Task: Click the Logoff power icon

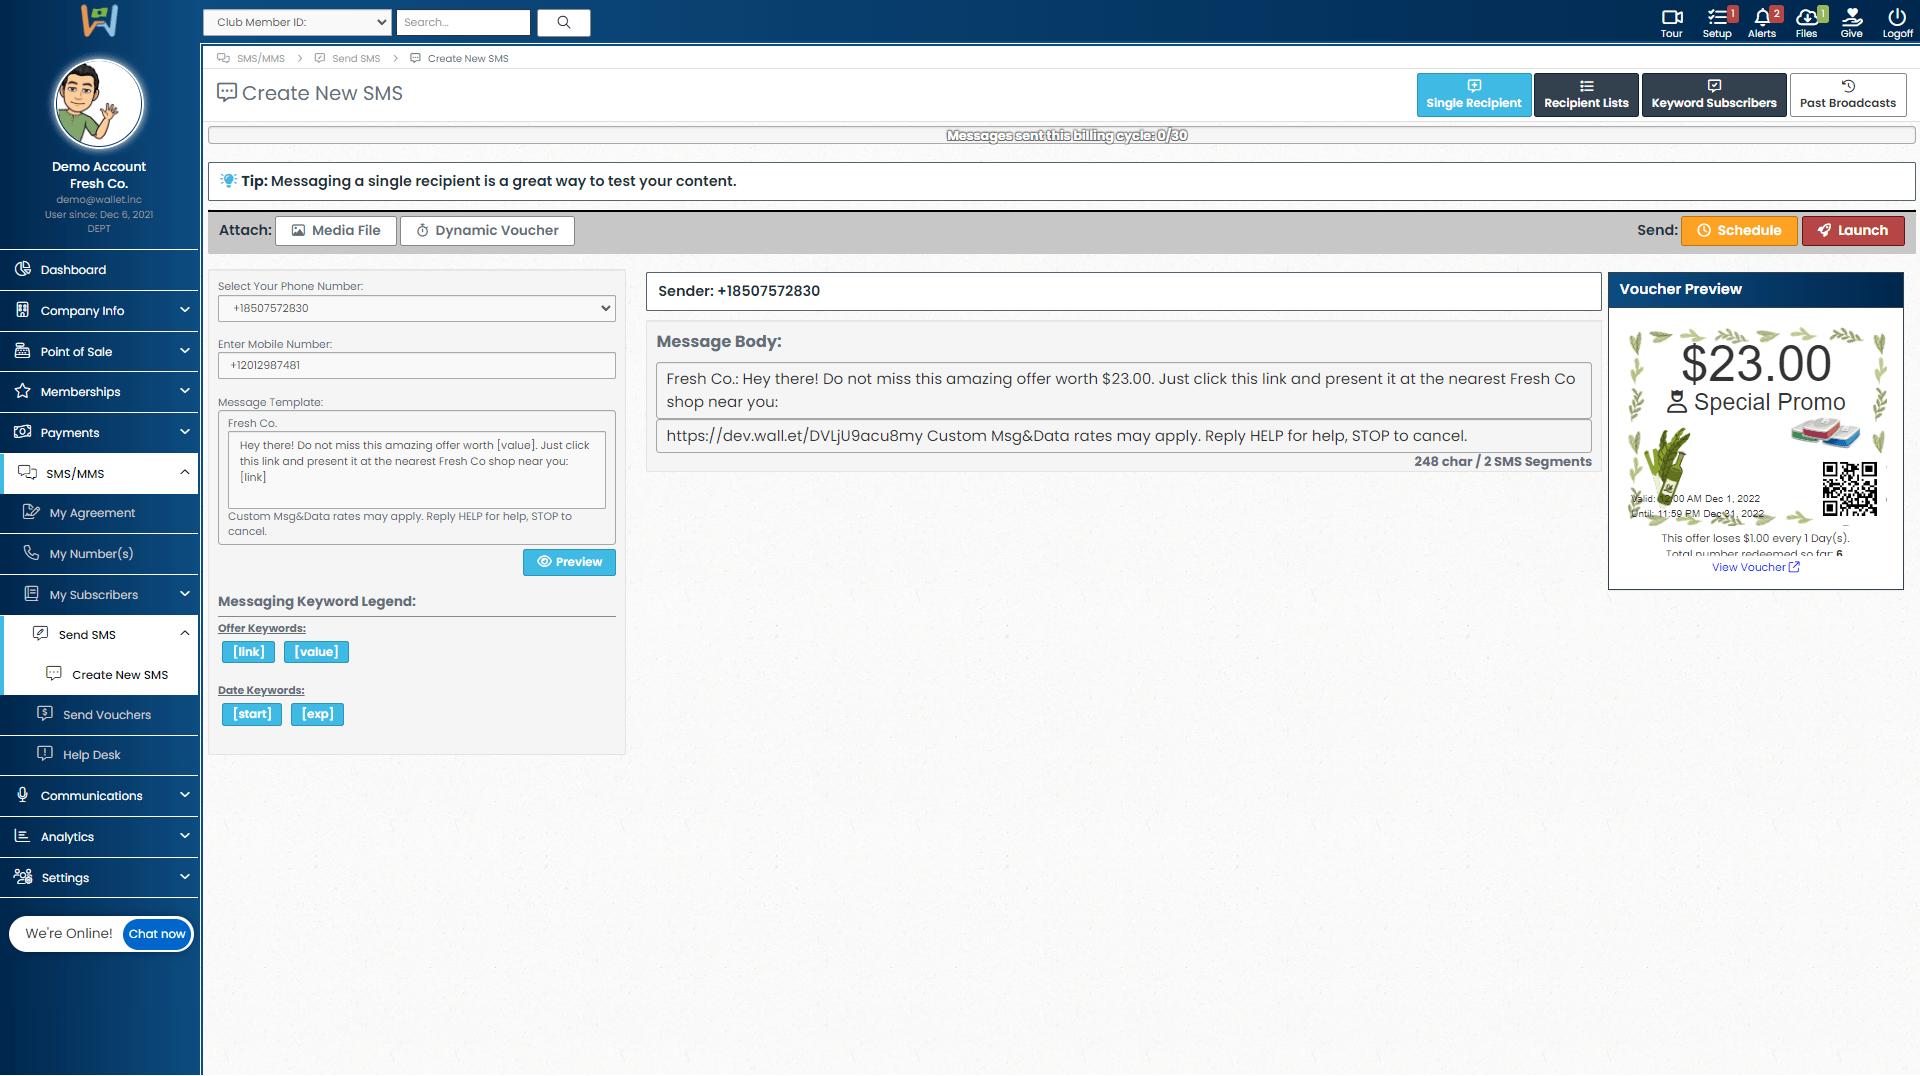Action: click(x=1897, y=22)
